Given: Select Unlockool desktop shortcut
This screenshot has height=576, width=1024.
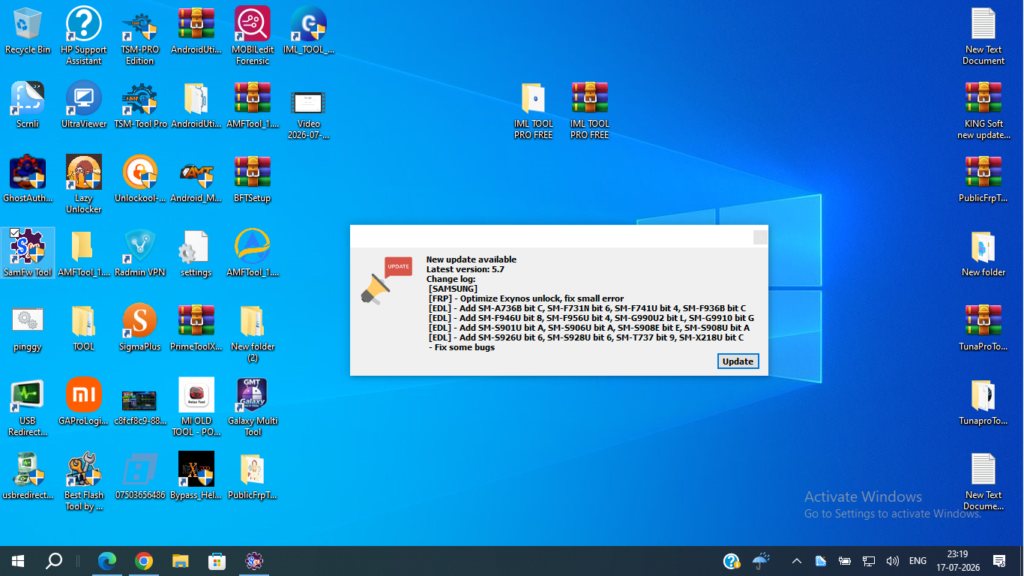Looking at the screenshot, I should click(140, 179).
